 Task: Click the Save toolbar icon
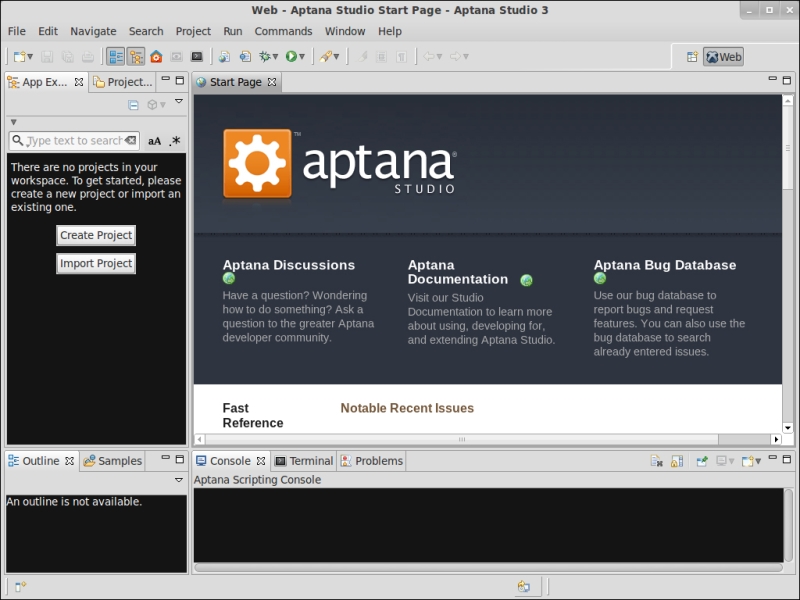[x=47, y=57]
